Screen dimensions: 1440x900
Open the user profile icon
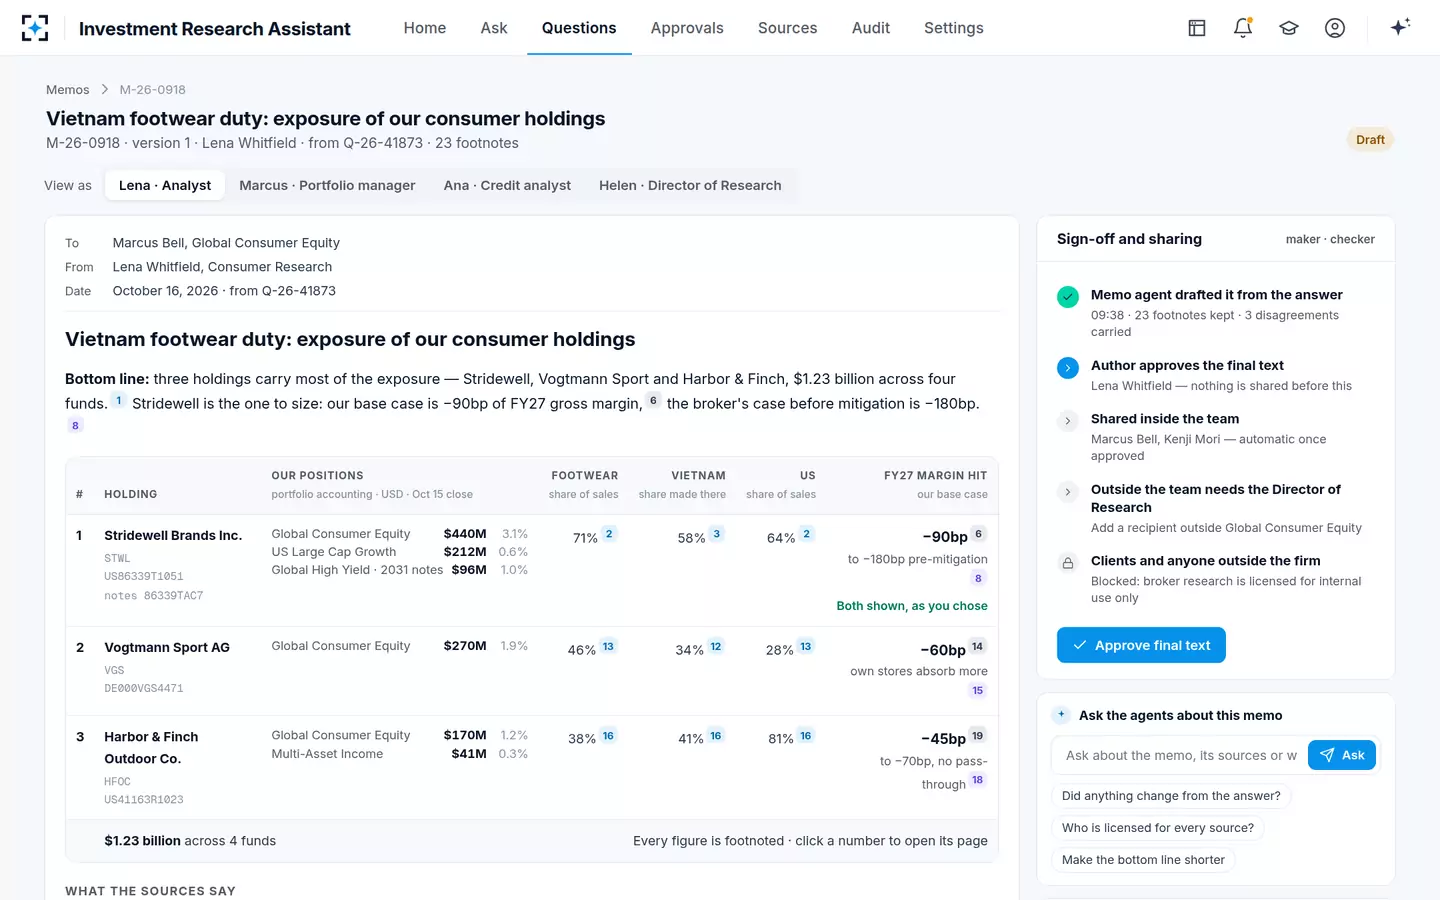(1335, 28)
